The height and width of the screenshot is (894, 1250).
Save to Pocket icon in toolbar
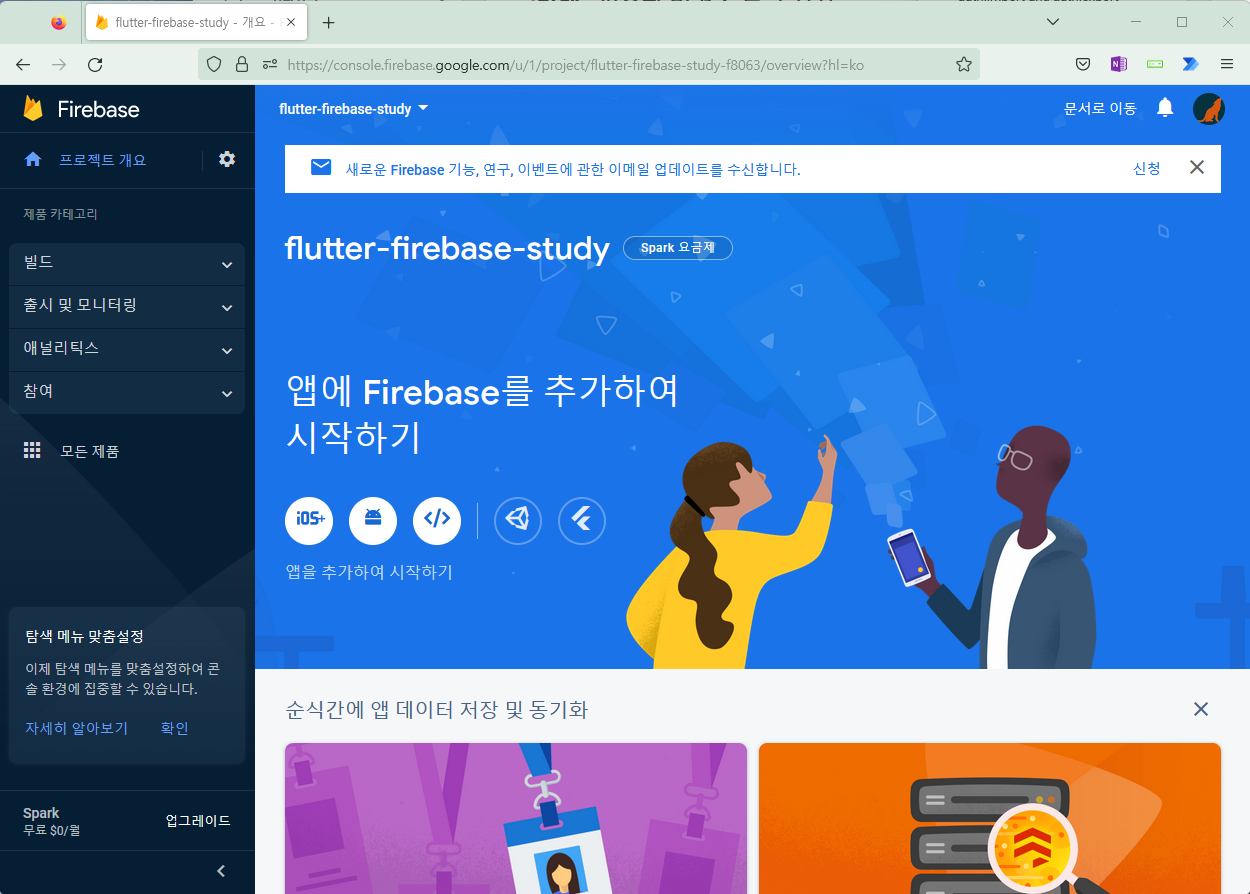[1082, 64]
